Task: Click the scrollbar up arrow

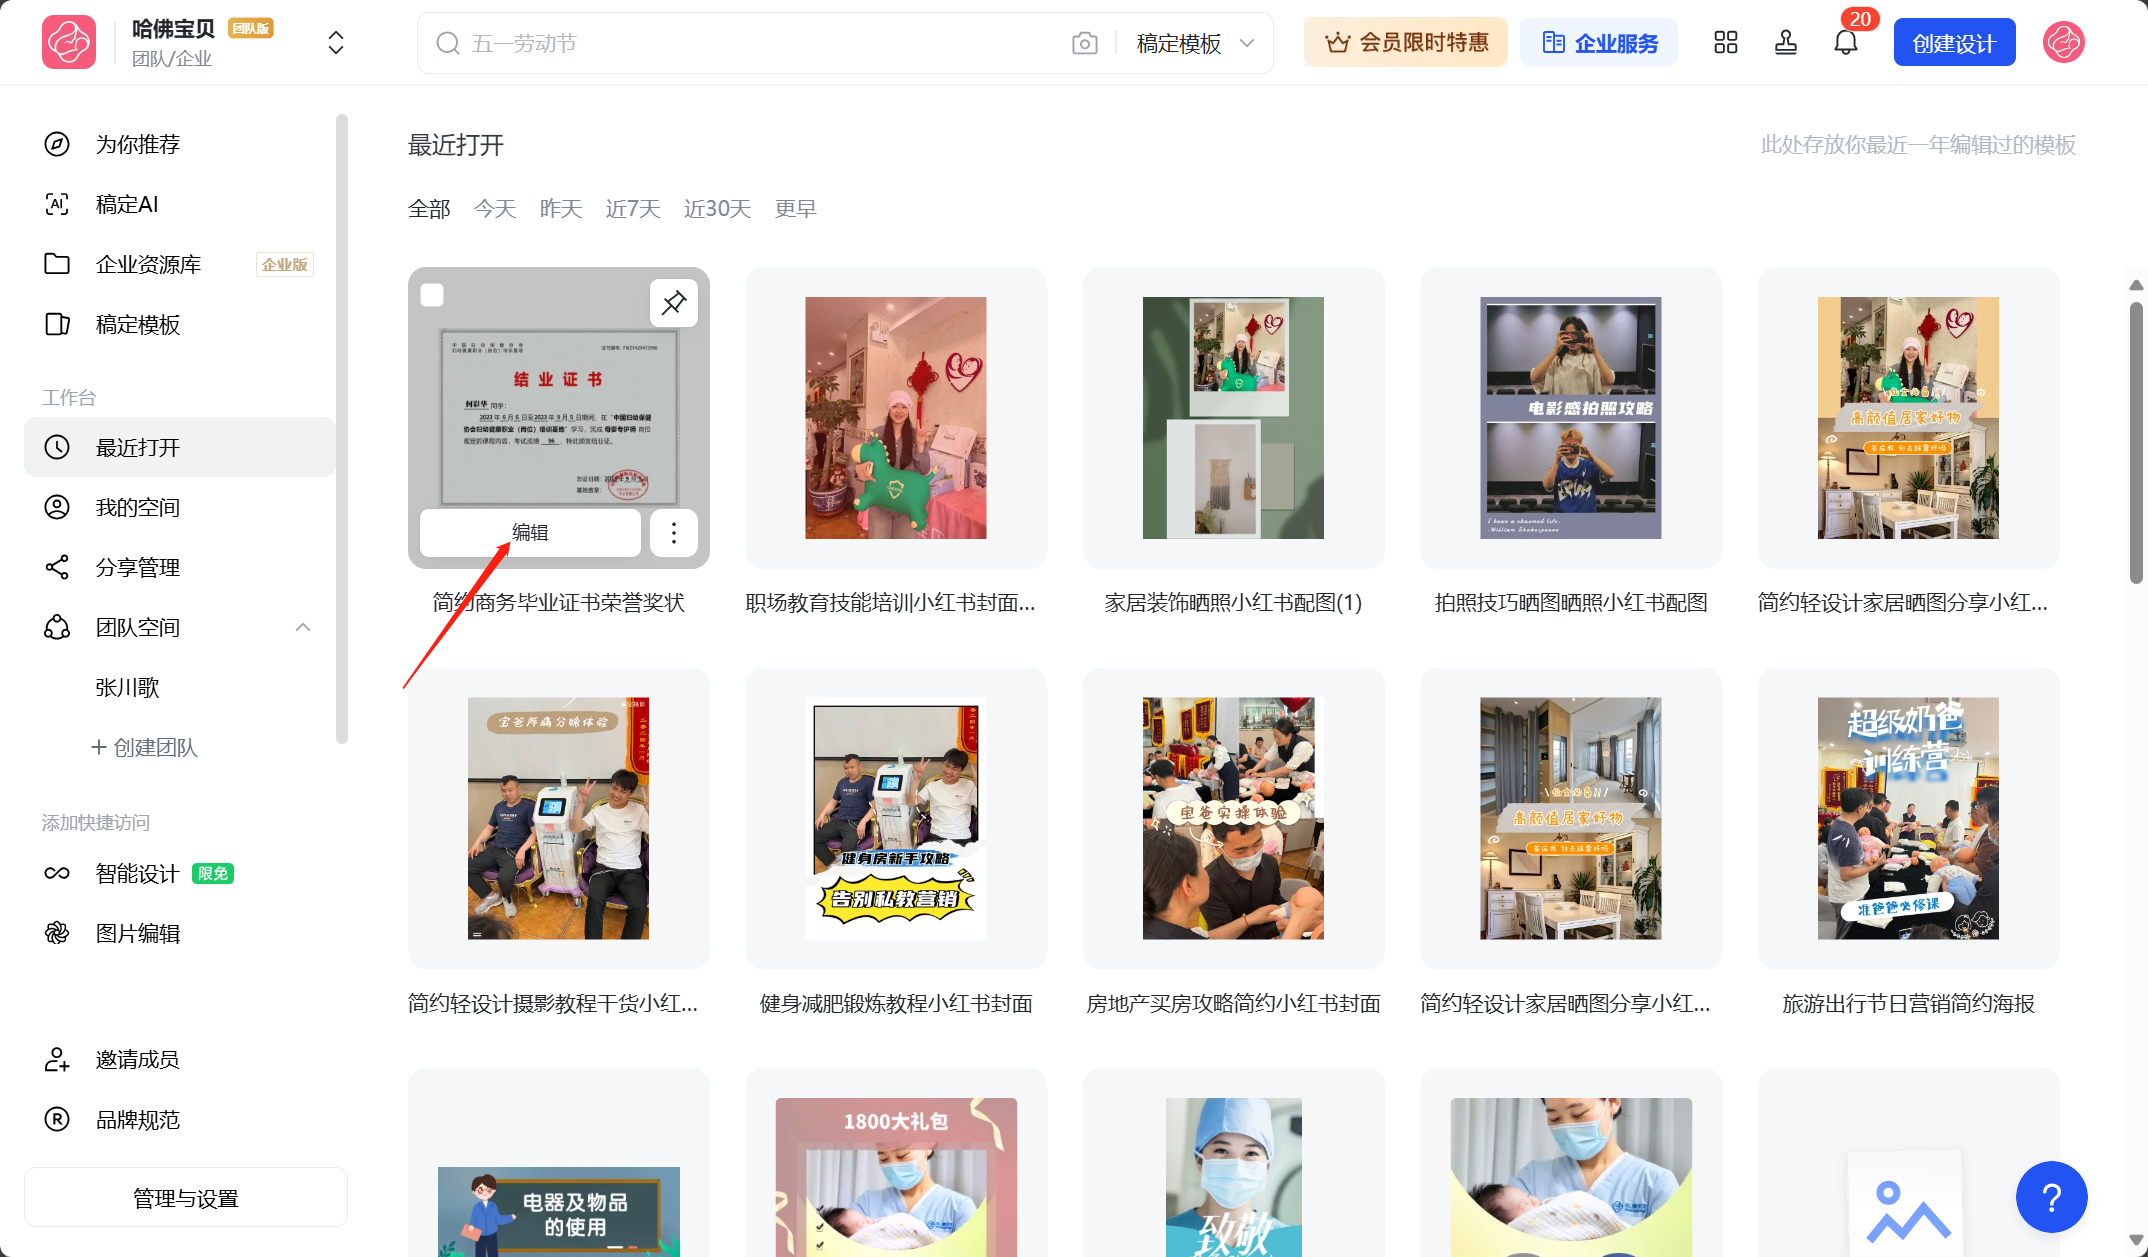Action: 2137,285
